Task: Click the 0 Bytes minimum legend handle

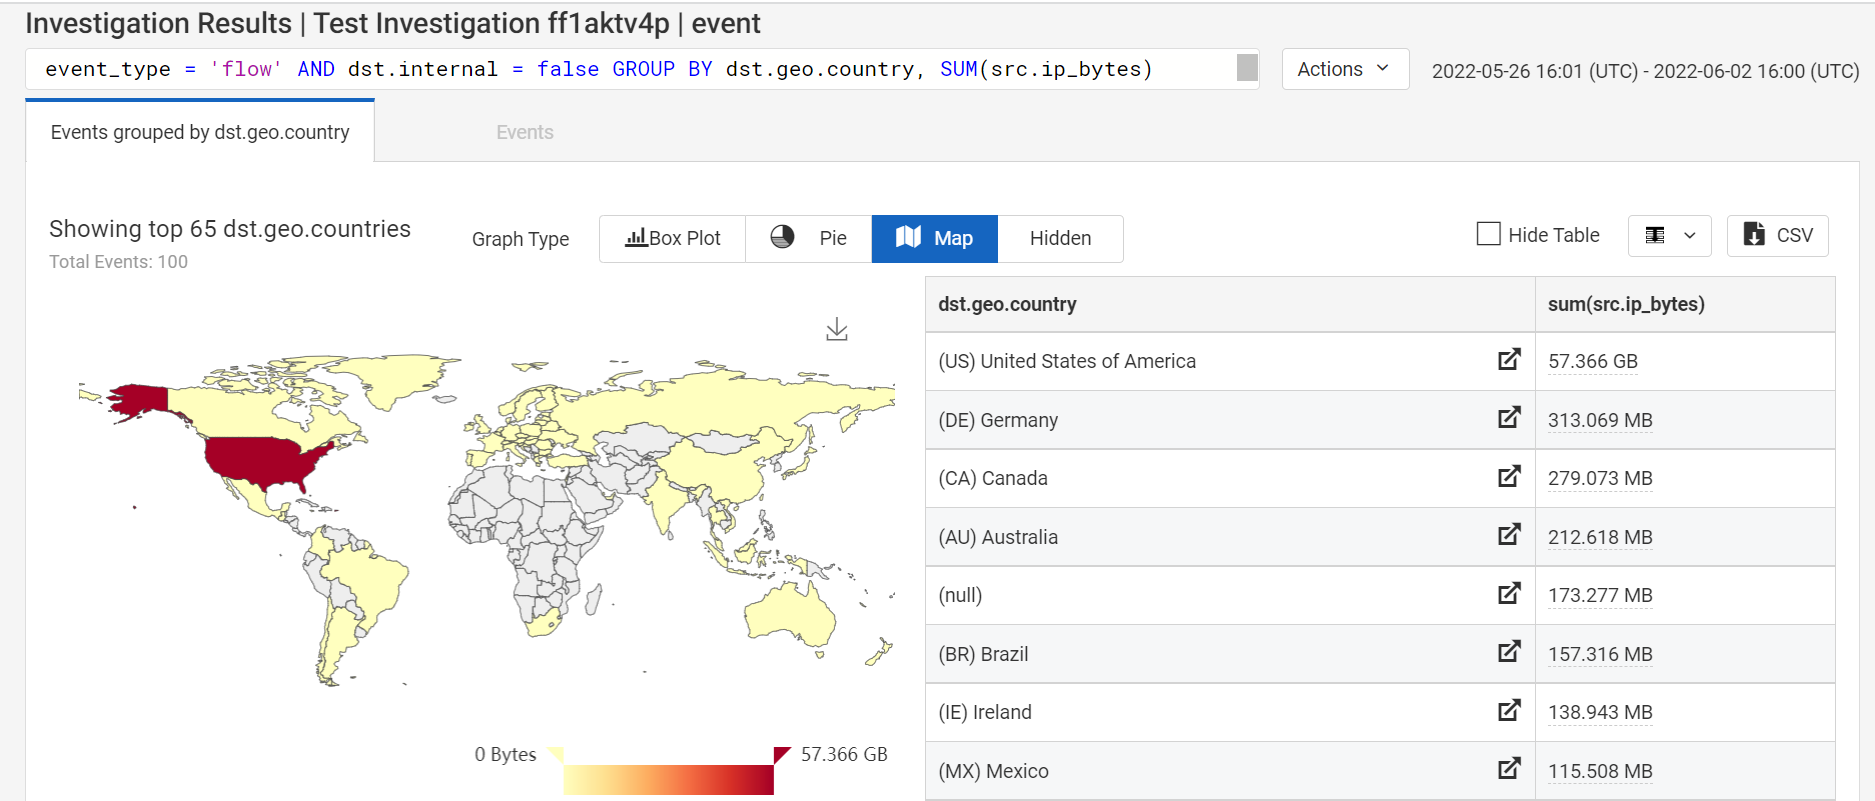Action: point(557,754)
